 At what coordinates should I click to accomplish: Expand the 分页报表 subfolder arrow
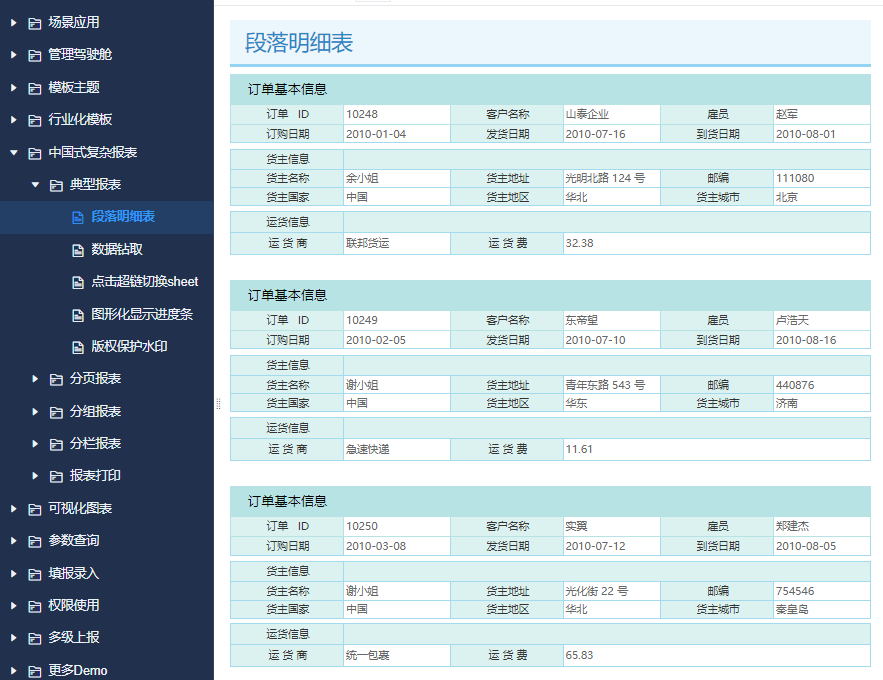click(x=35, y=379)
